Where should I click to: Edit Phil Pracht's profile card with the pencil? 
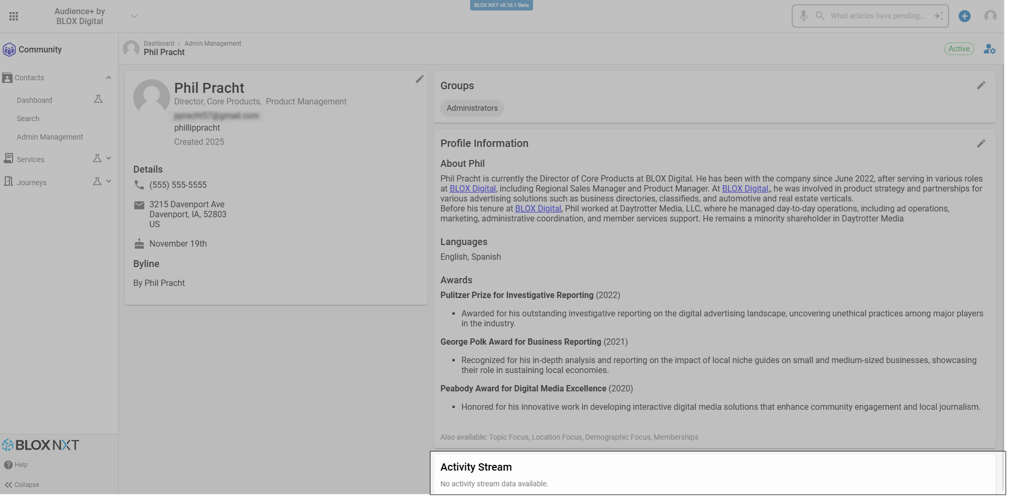point(419,79)
